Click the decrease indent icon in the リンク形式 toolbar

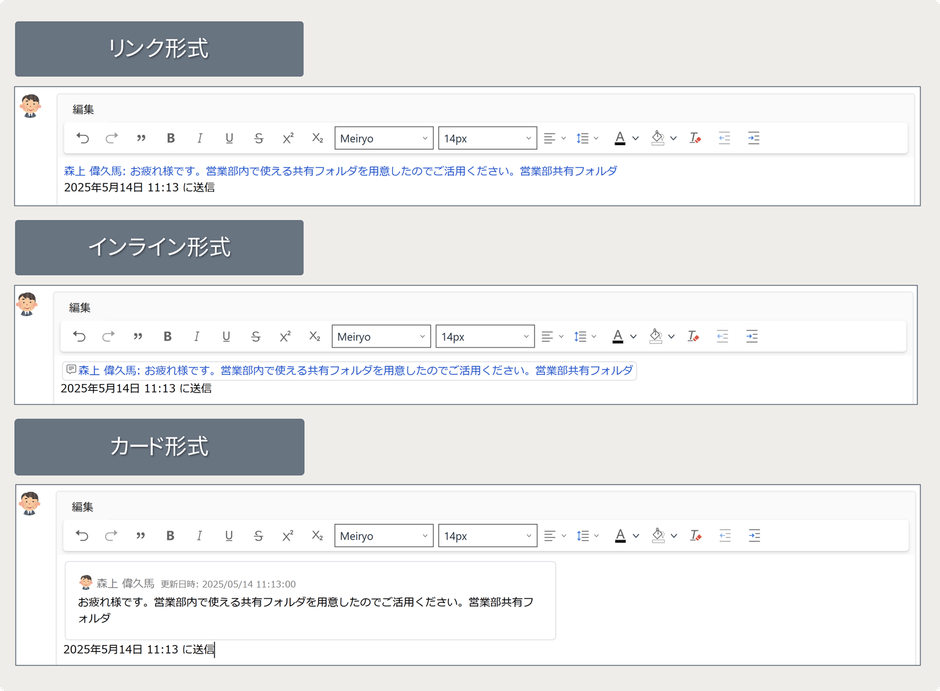point(723,137)
